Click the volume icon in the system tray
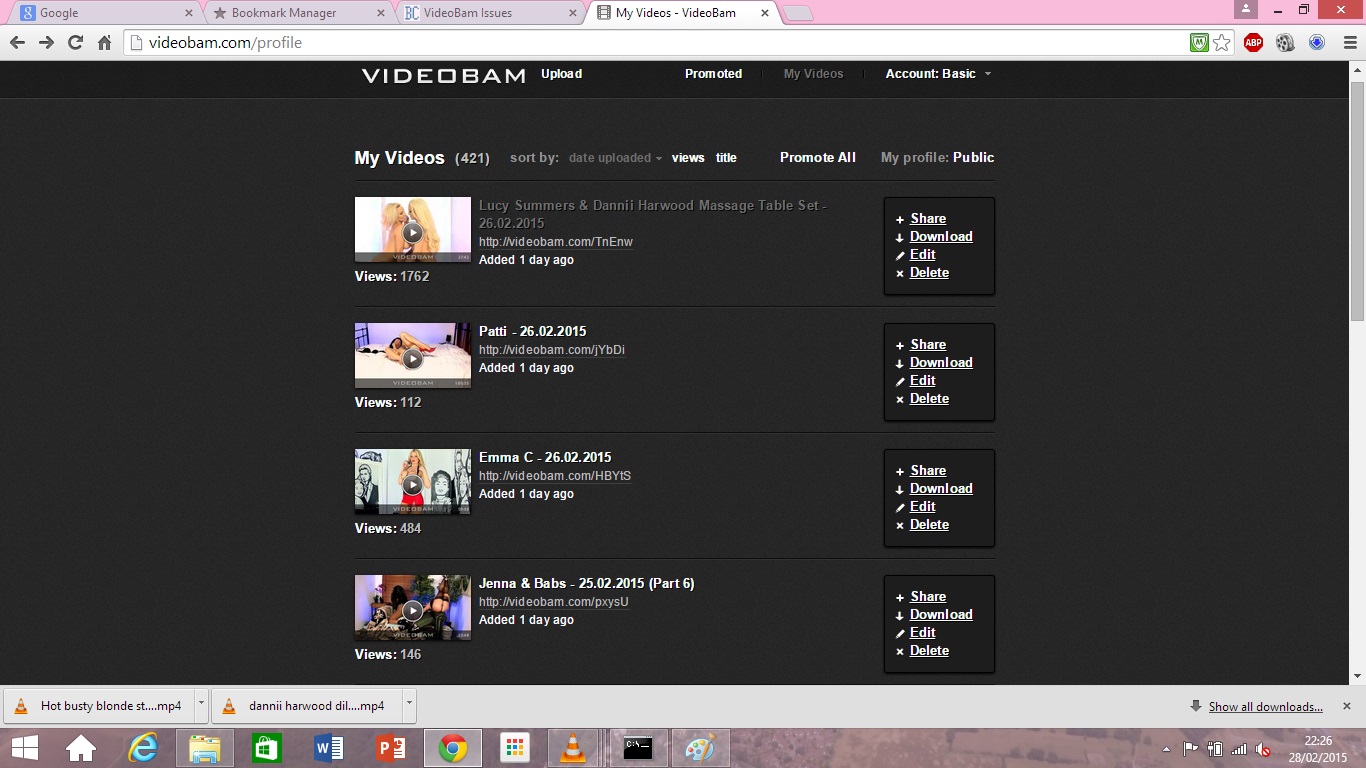 1264,749
